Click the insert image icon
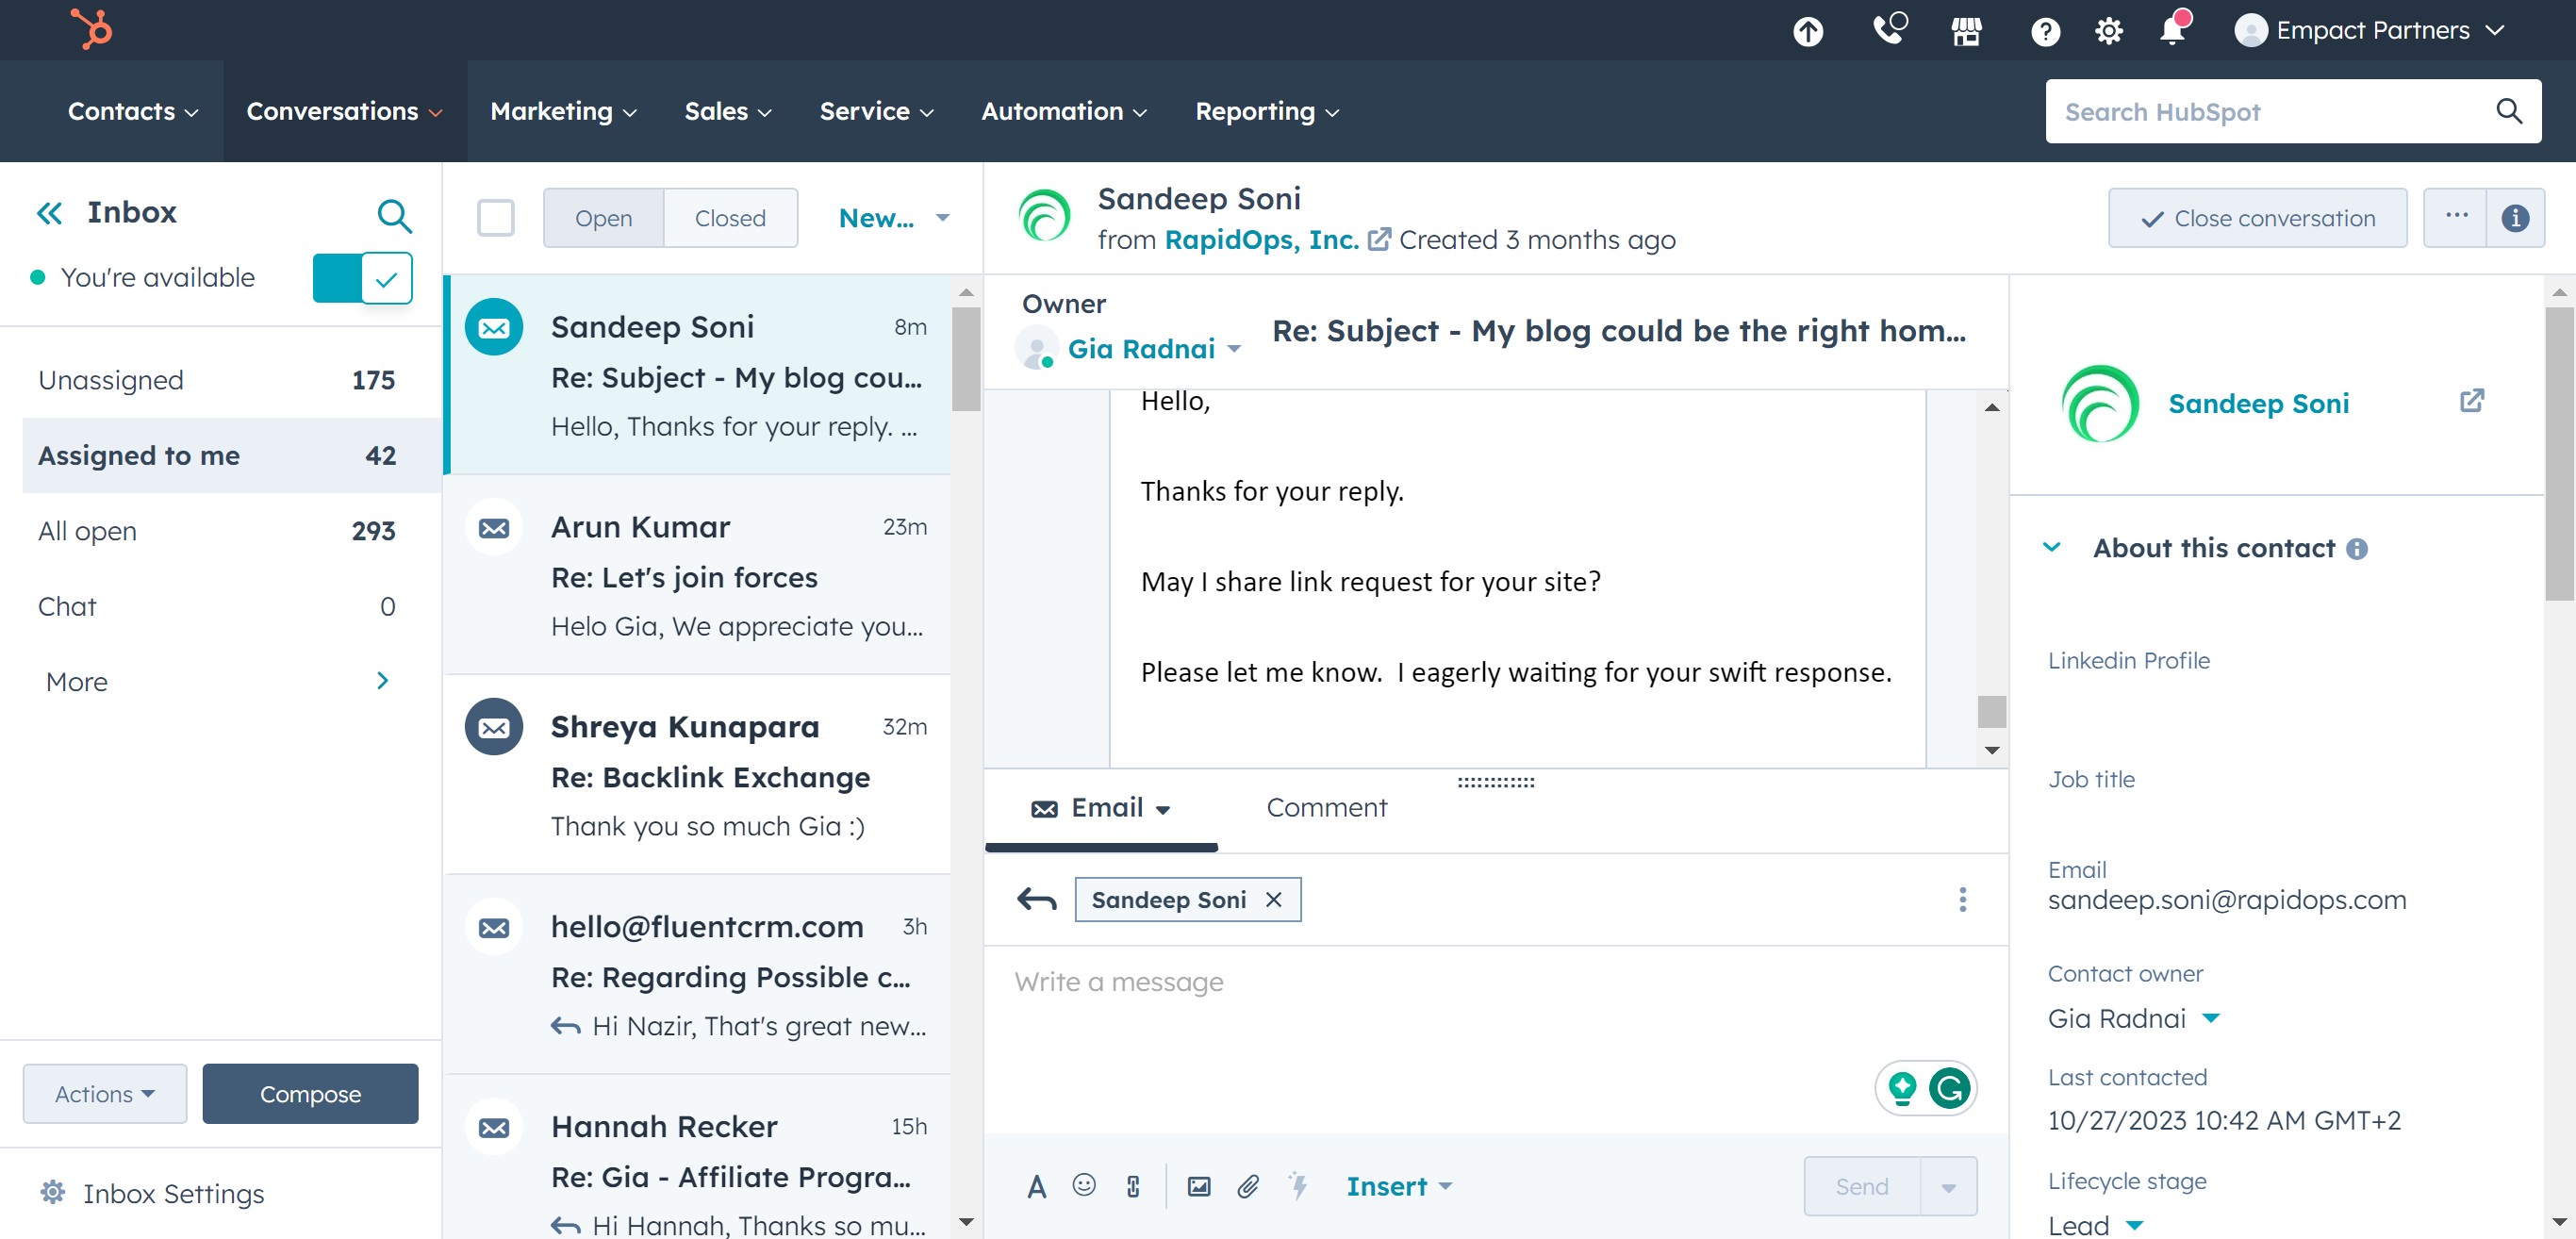The height and width of the screenshot is (1239, 2576). 1198,1186
